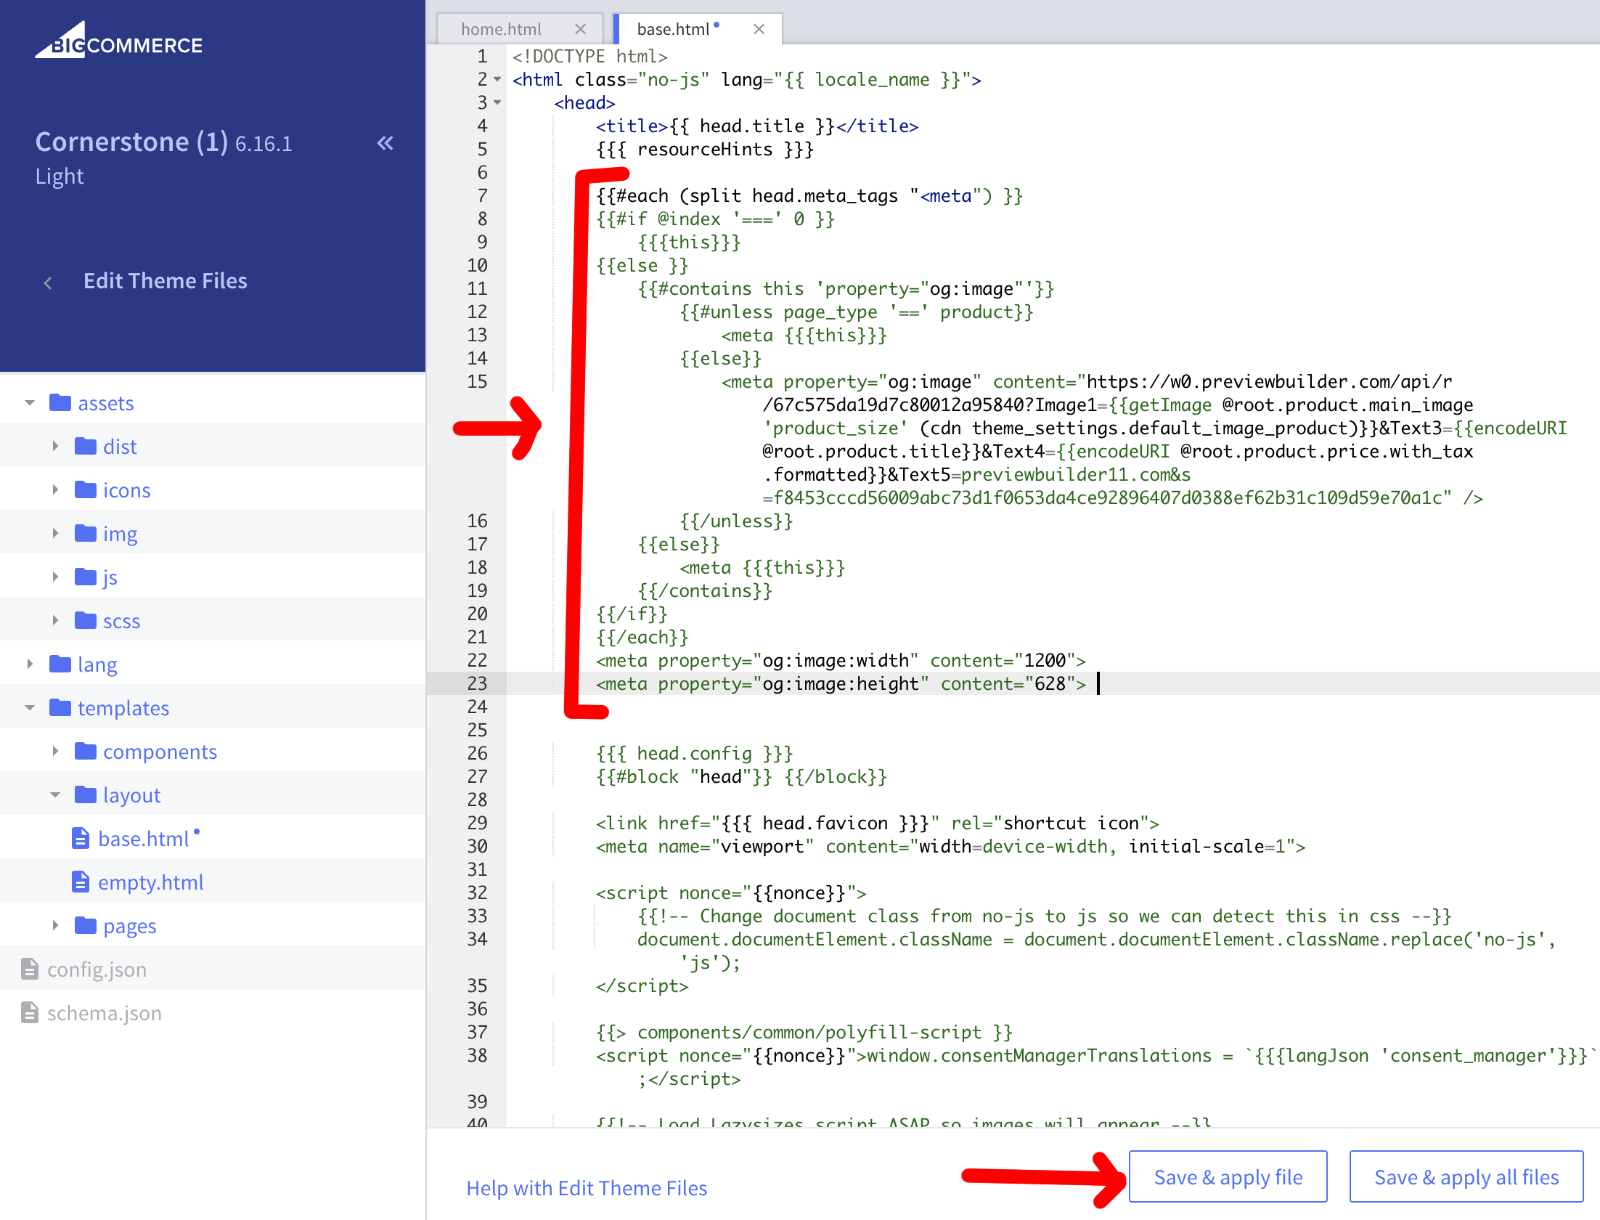The image size is (1600, 1220).
Task: Expand the img folder arrow
Action: click(55, 533)
